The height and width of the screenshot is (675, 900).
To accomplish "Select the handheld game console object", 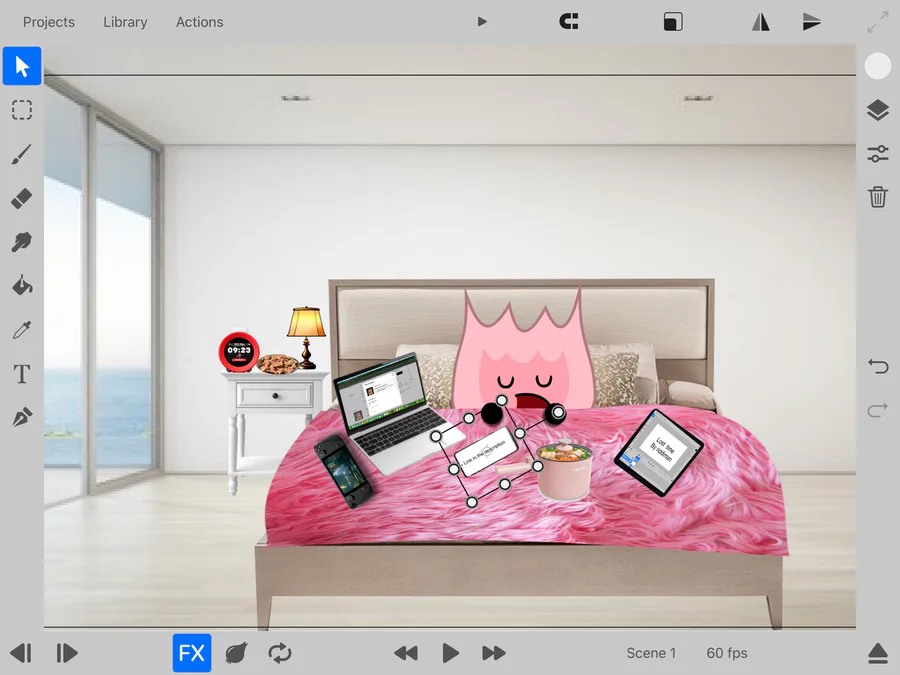I will [x=343, y=471].
